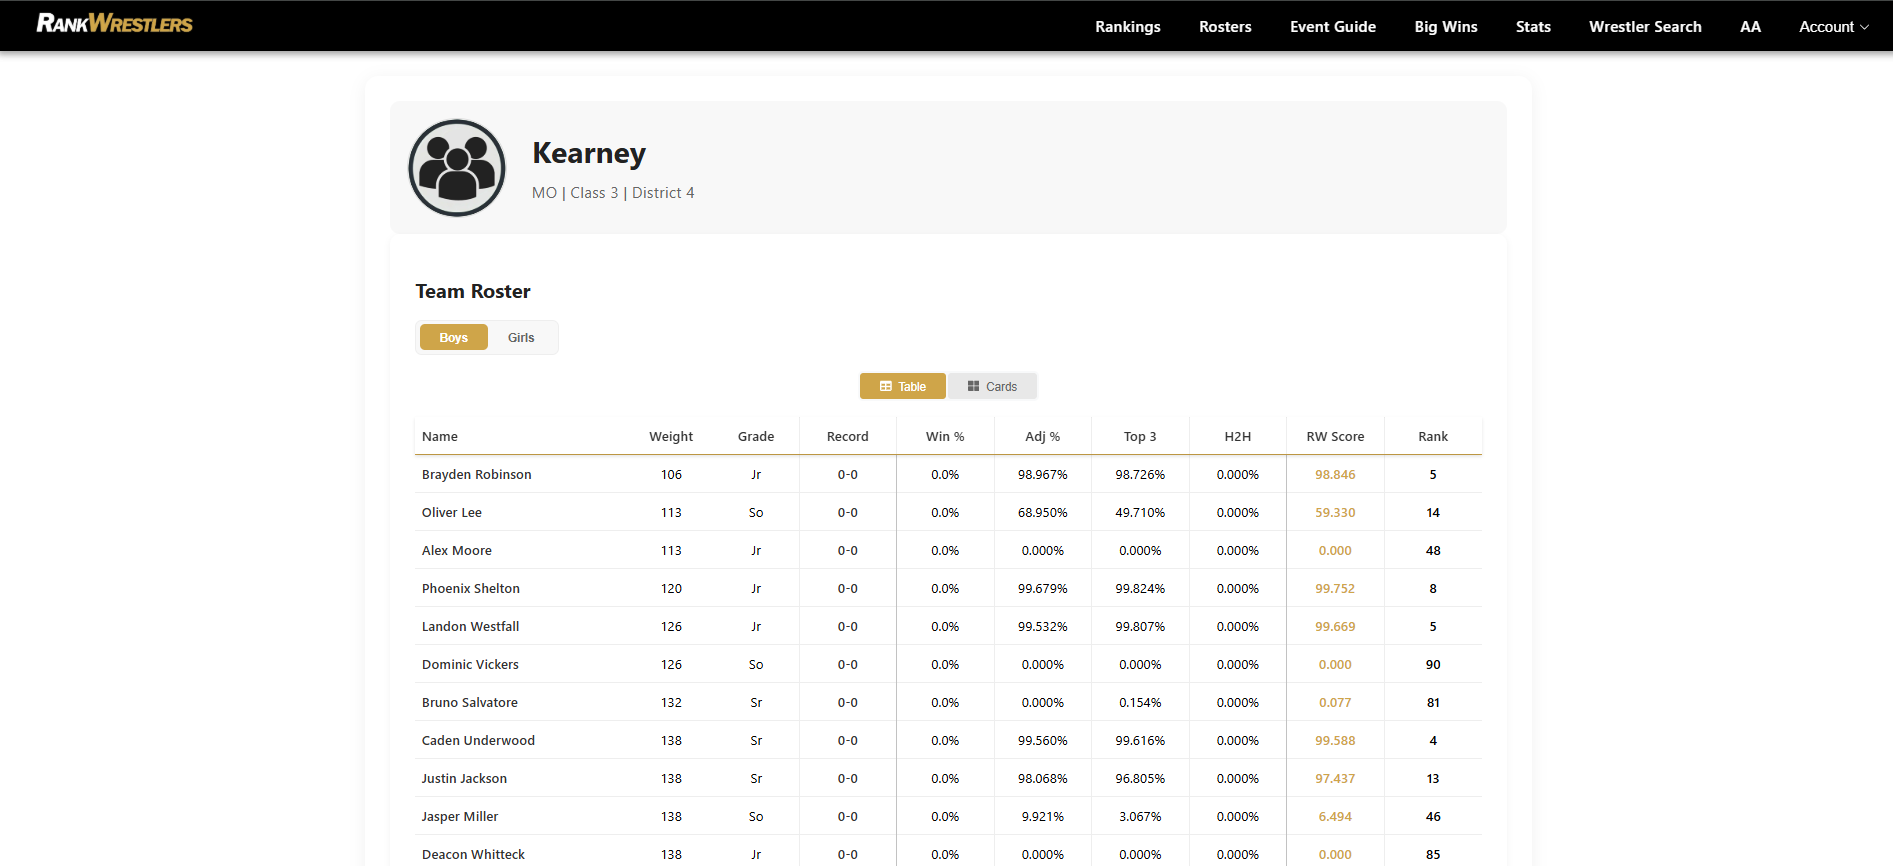Click the Kearney team avatar icon
Viewport: 1893px width, 866px height.
pos(457,168)
